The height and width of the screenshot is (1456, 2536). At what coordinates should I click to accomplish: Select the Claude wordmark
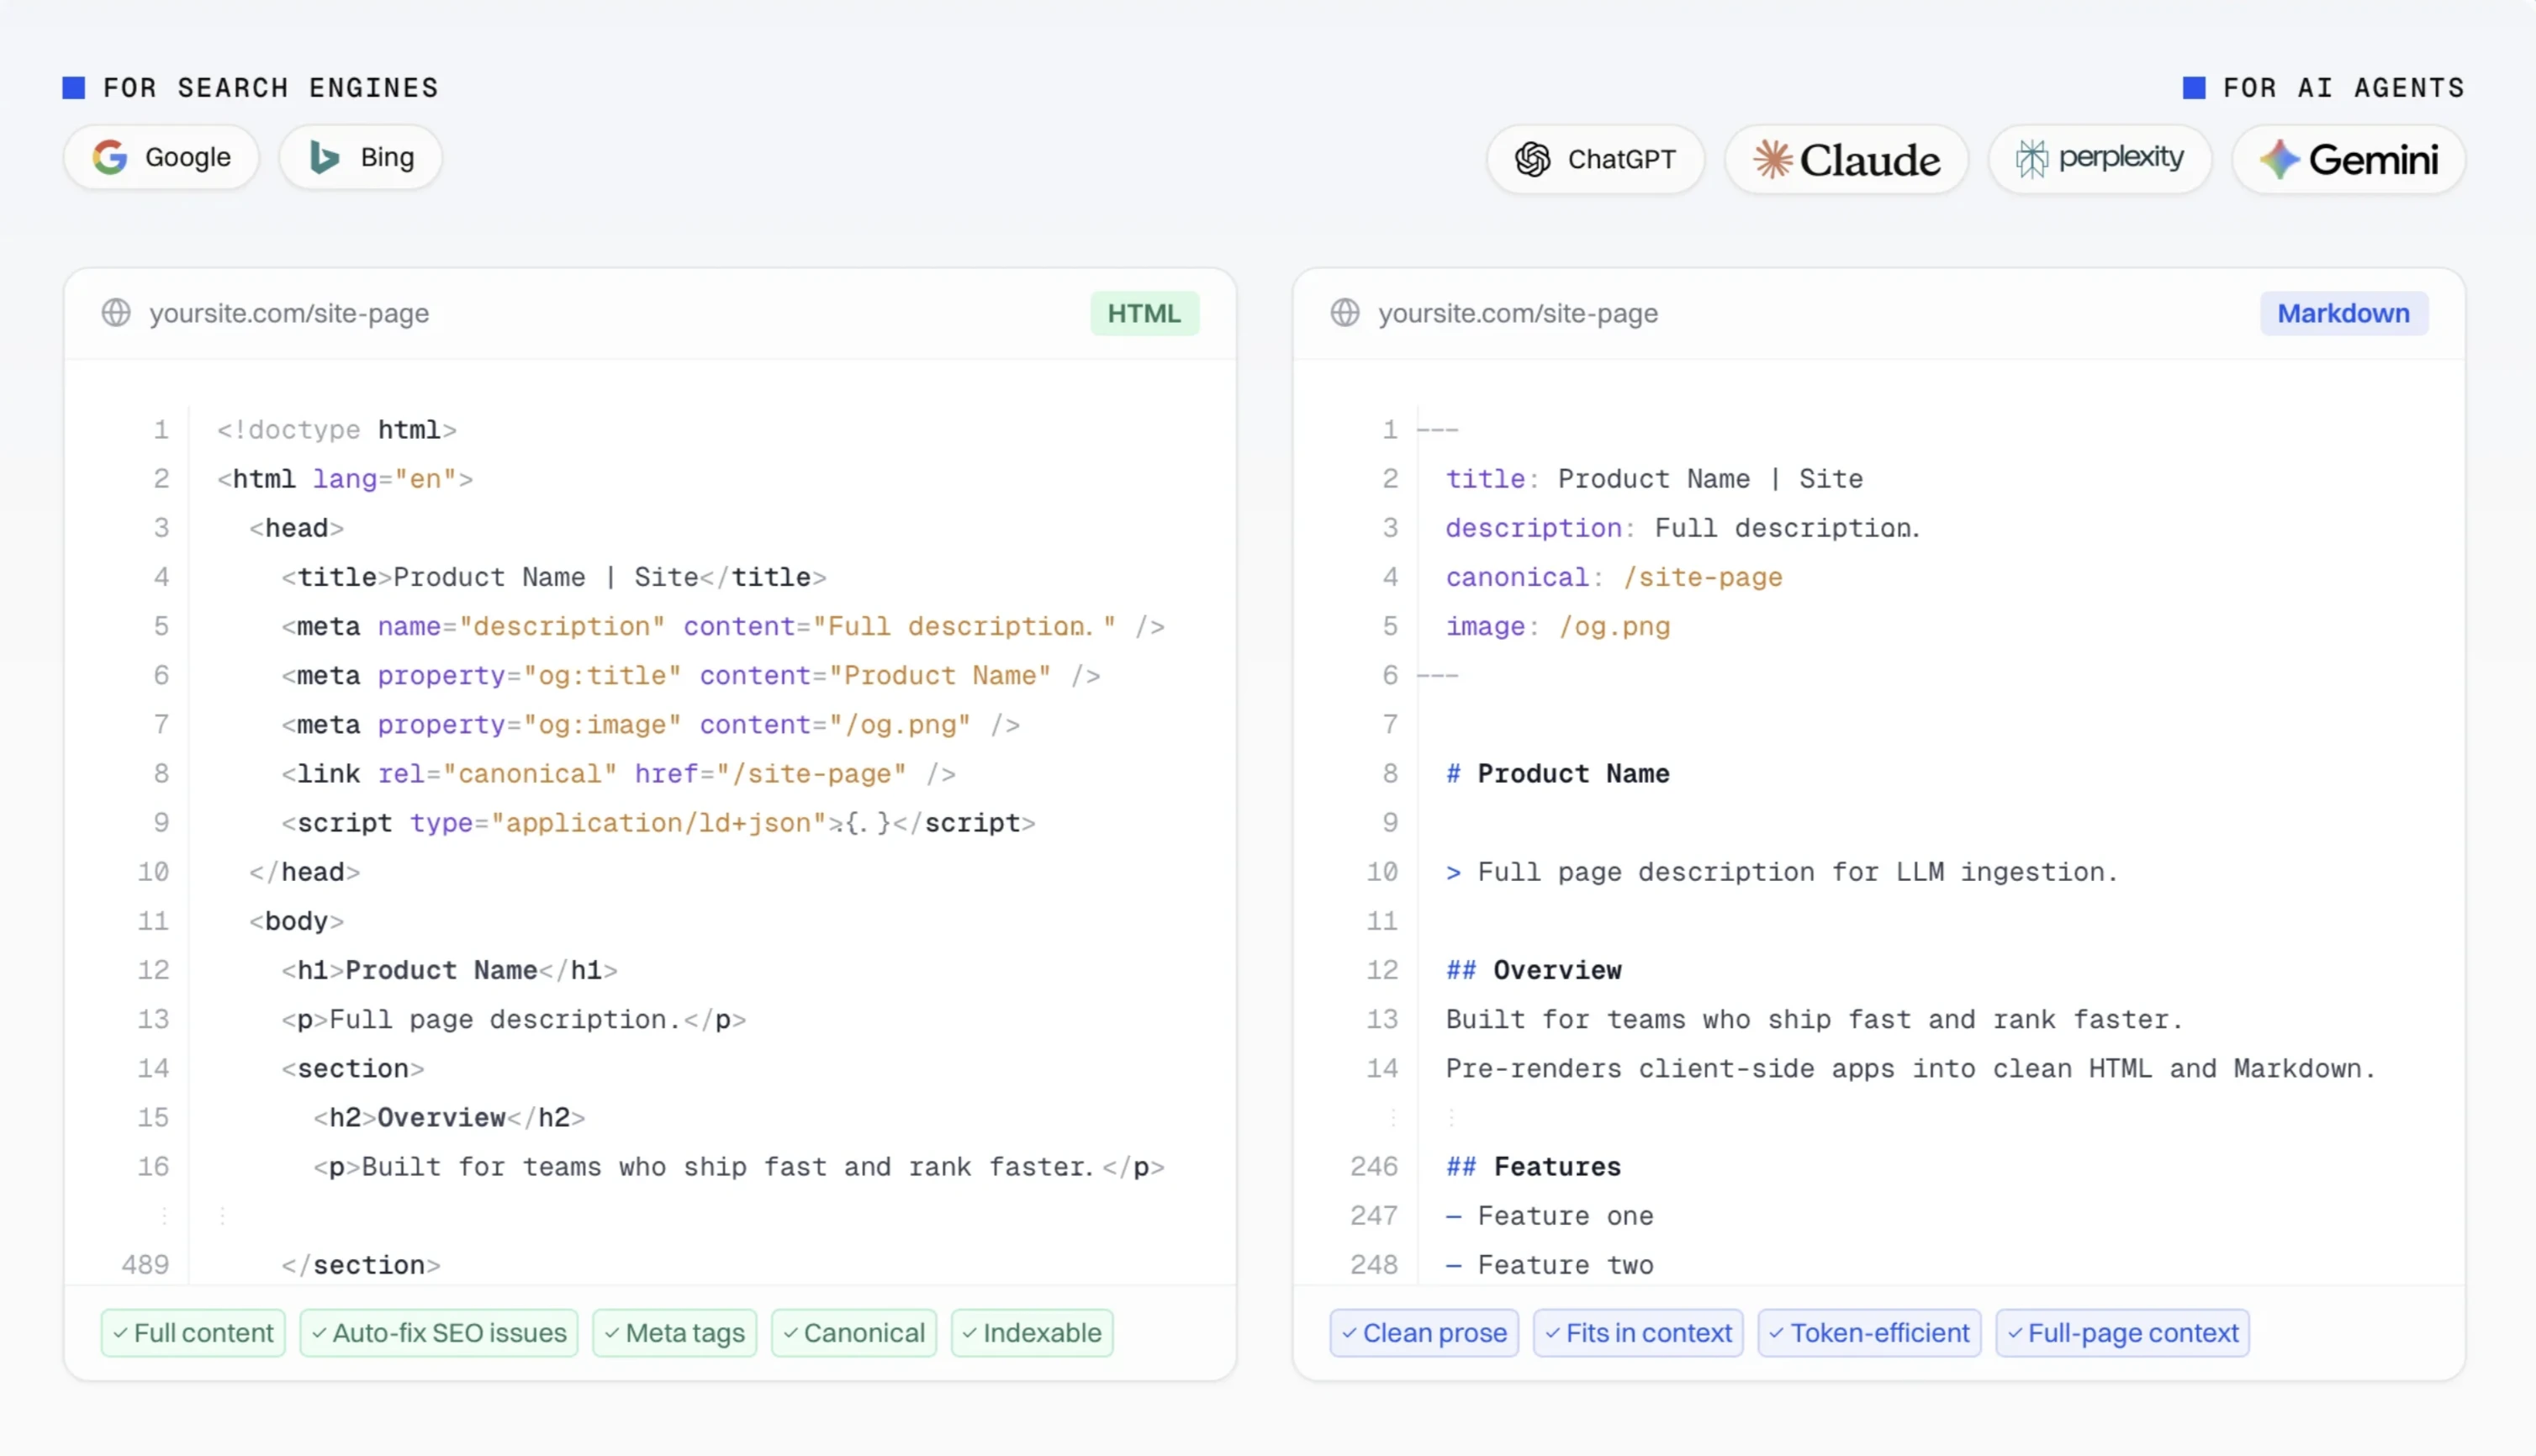[x=1870, y=160]
